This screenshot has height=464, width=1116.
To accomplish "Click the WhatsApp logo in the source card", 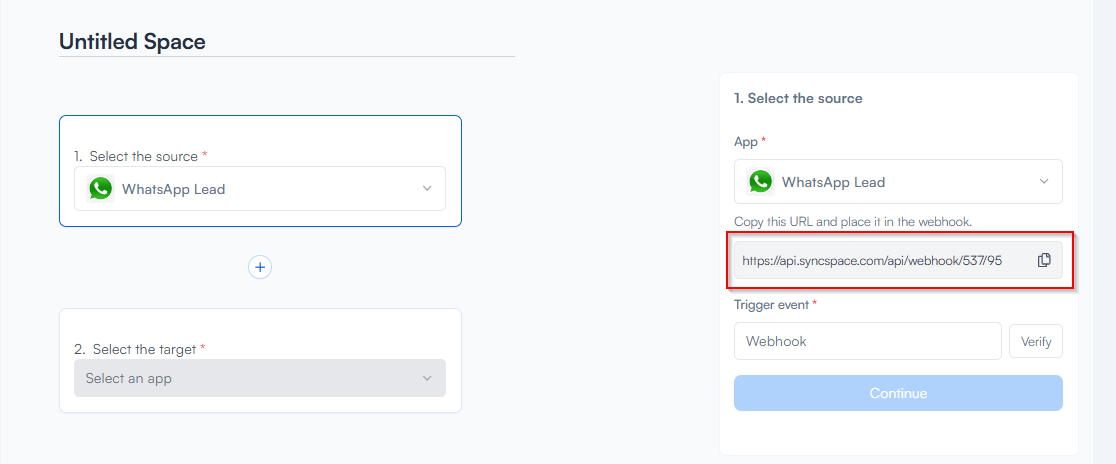I will [x=100, y=189].
